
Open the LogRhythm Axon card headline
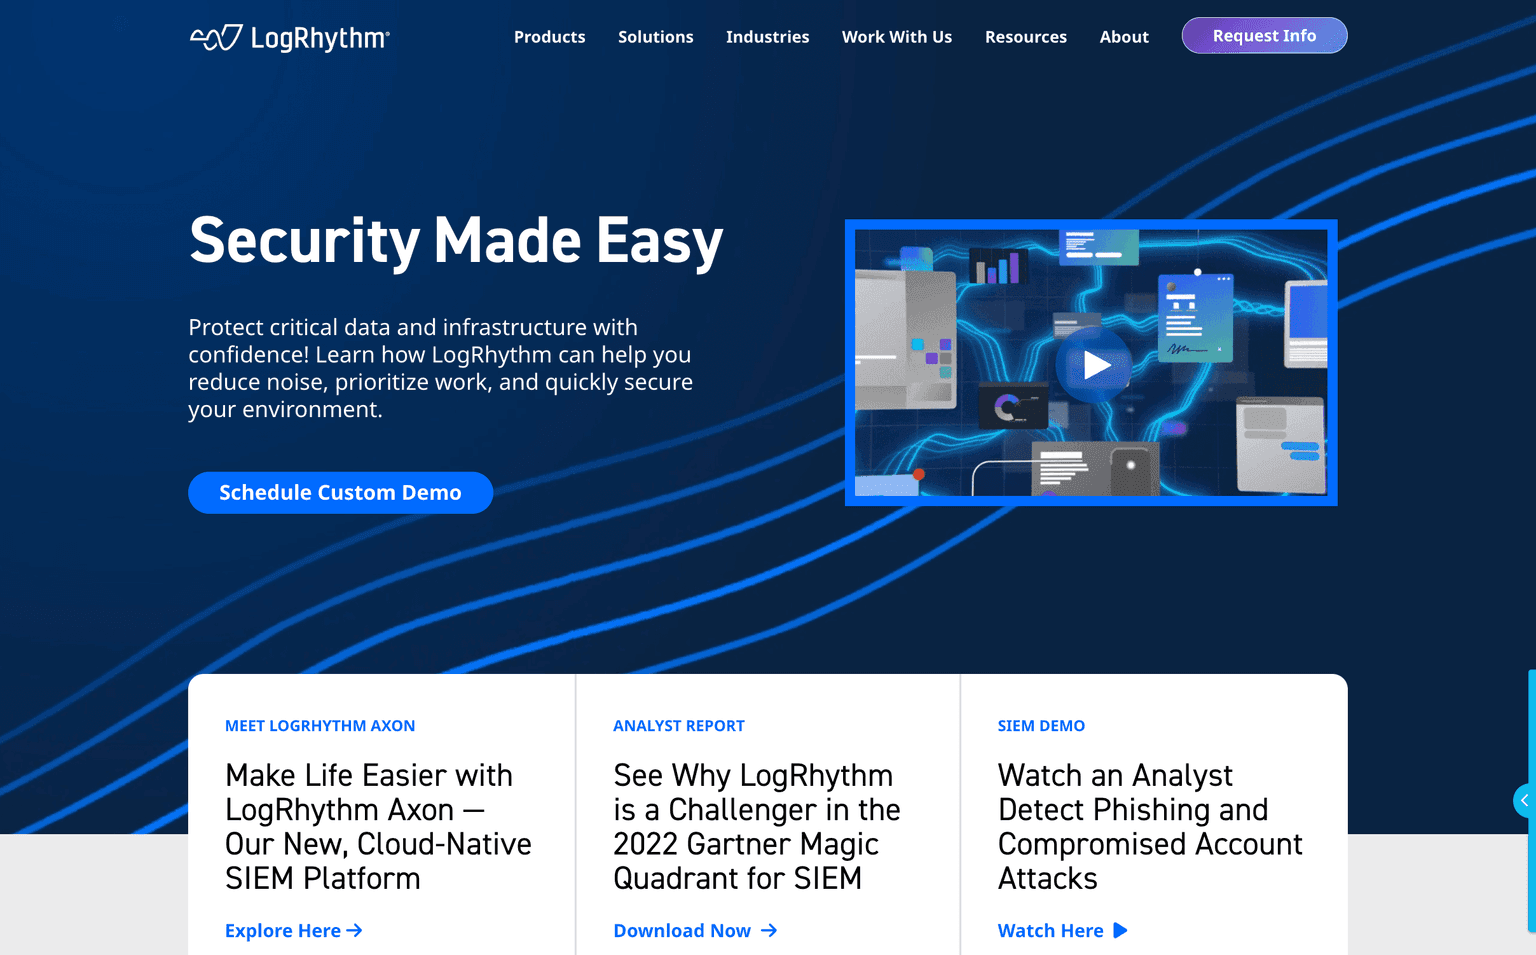point(378,827)
